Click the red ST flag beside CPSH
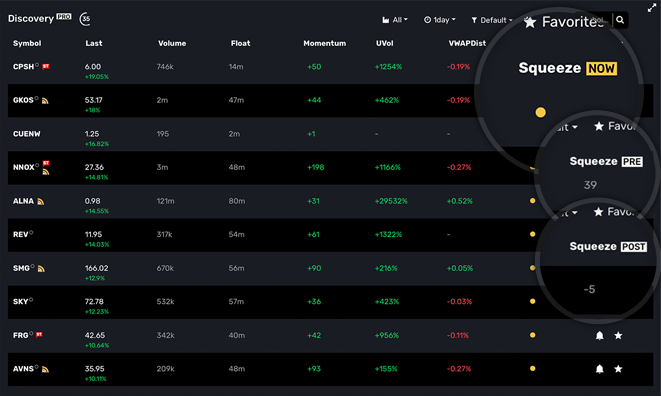Image resolution: width=661 pixels, height=396 pixels. pyautogui.click(x=46, y=67)
